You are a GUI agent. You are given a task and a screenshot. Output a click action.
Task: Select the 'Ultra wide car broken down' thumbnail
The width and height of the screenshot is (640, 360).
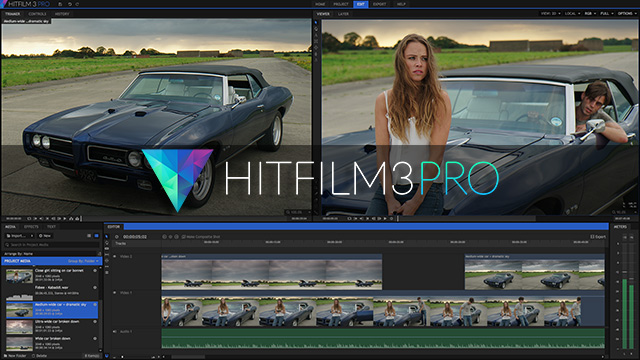pyautogui.click(x=19, y=327)
